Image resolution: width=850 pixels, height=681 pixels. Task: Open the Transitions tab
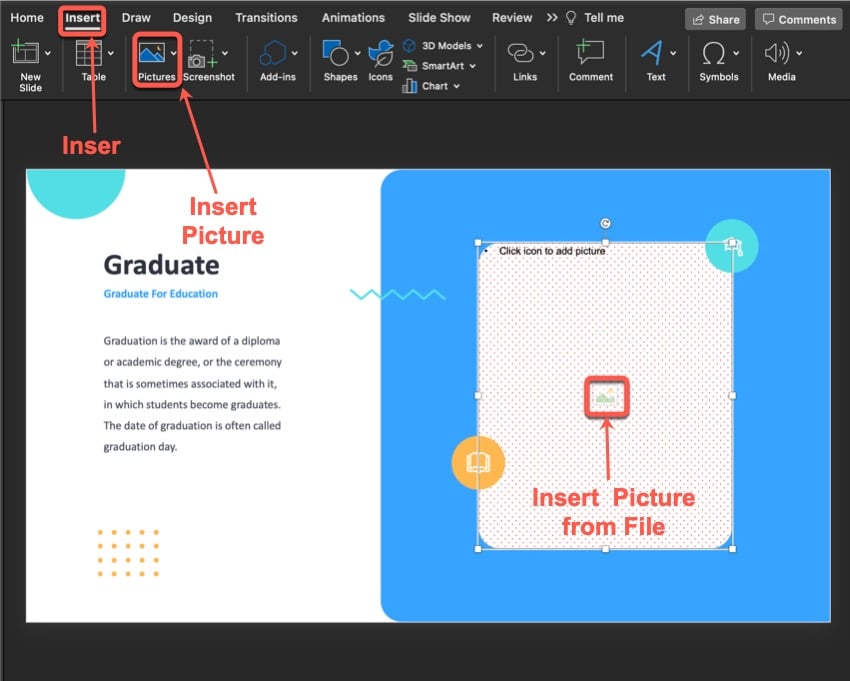click(x=266, y=18)
